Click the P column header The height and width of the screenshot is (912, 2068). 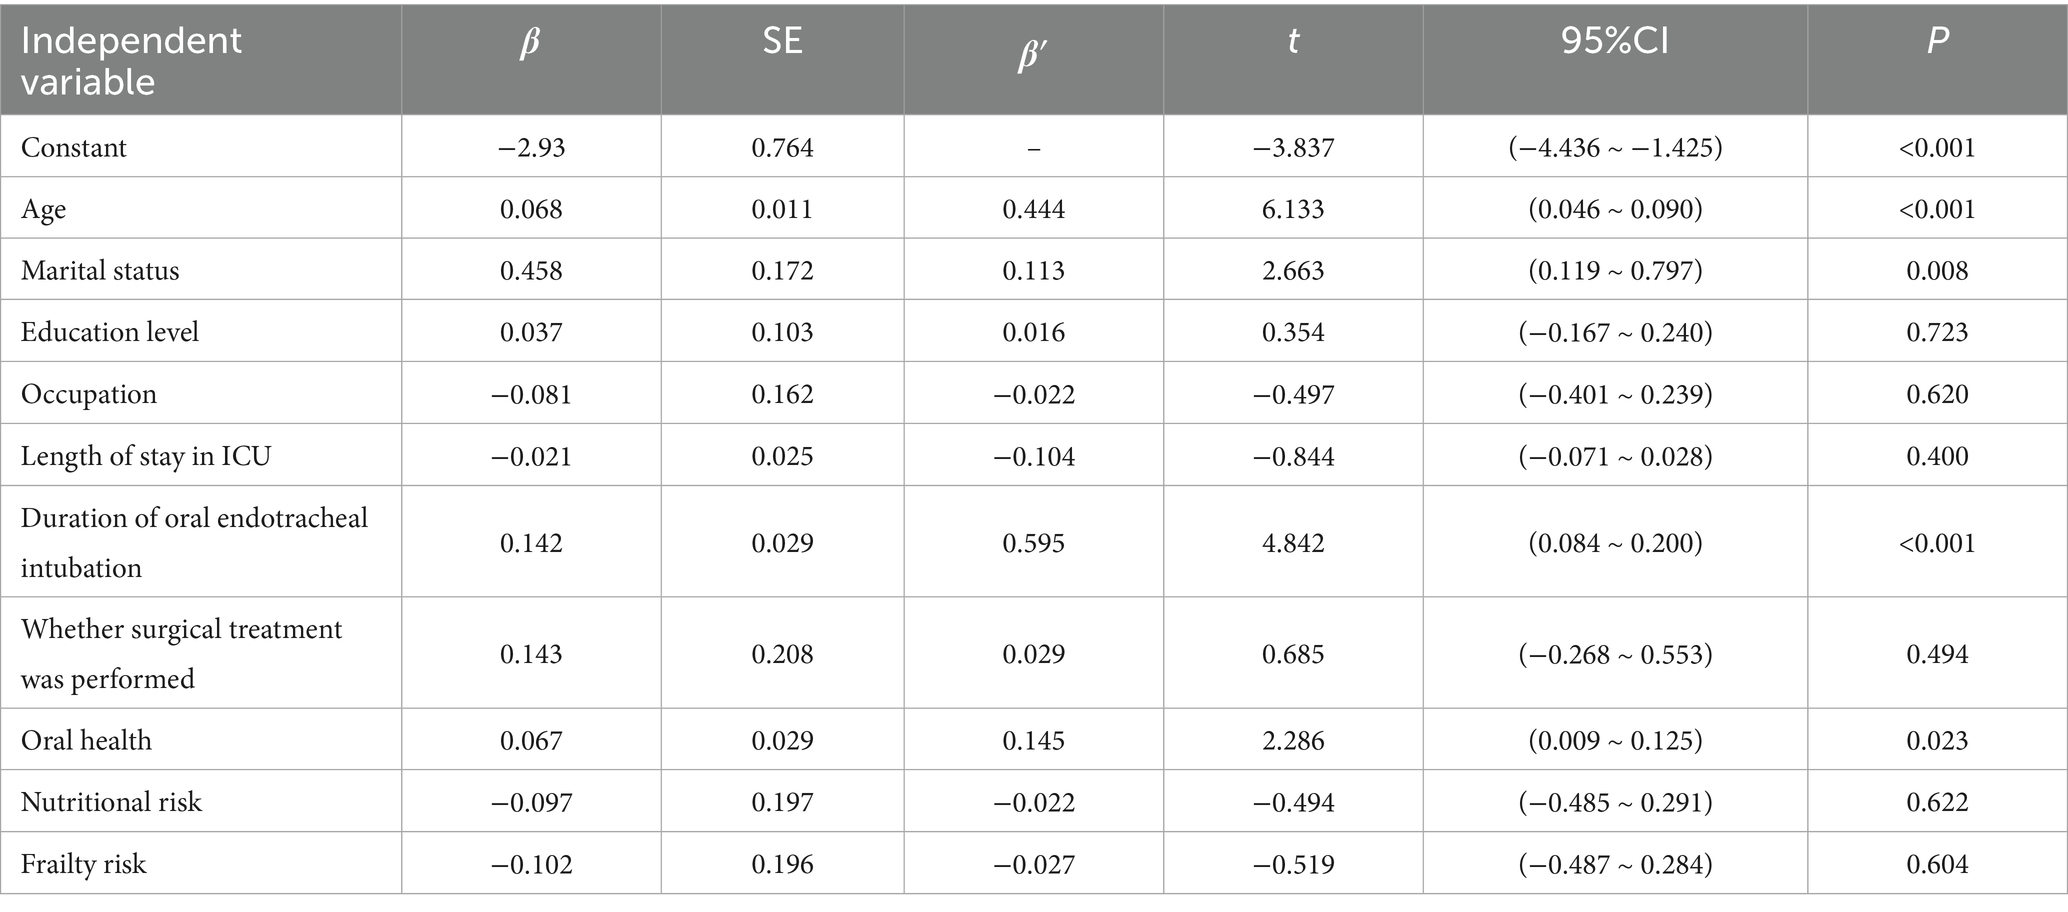coord(1937,41)
